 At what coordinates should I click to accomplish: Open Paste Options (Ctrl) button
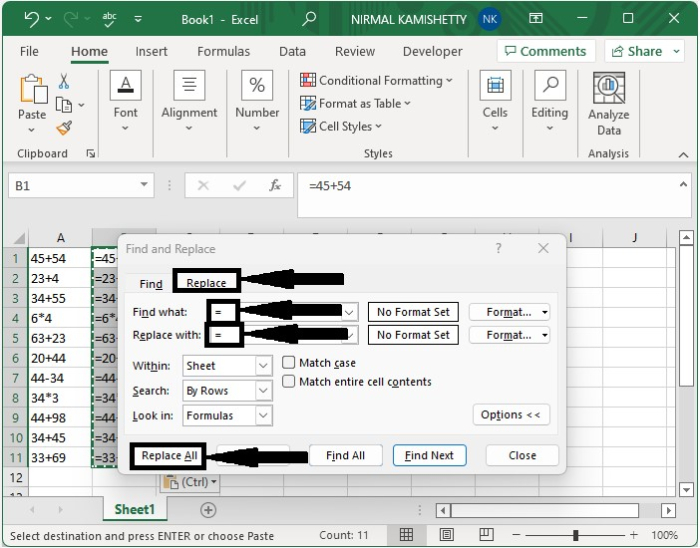190,482
